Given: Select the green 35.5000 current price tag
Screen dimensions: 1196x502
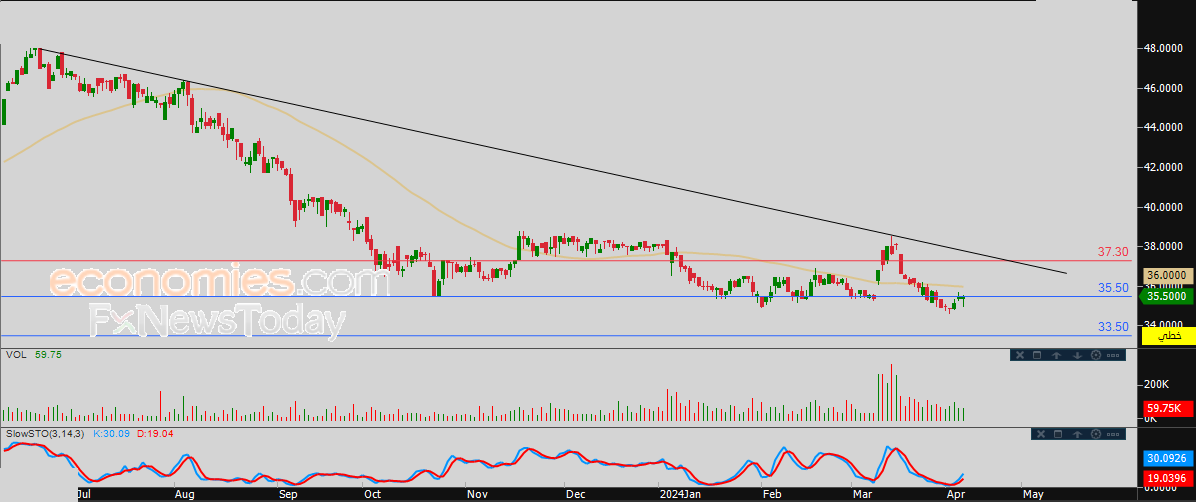Looking at the screenshot, I should point(1165,297).
